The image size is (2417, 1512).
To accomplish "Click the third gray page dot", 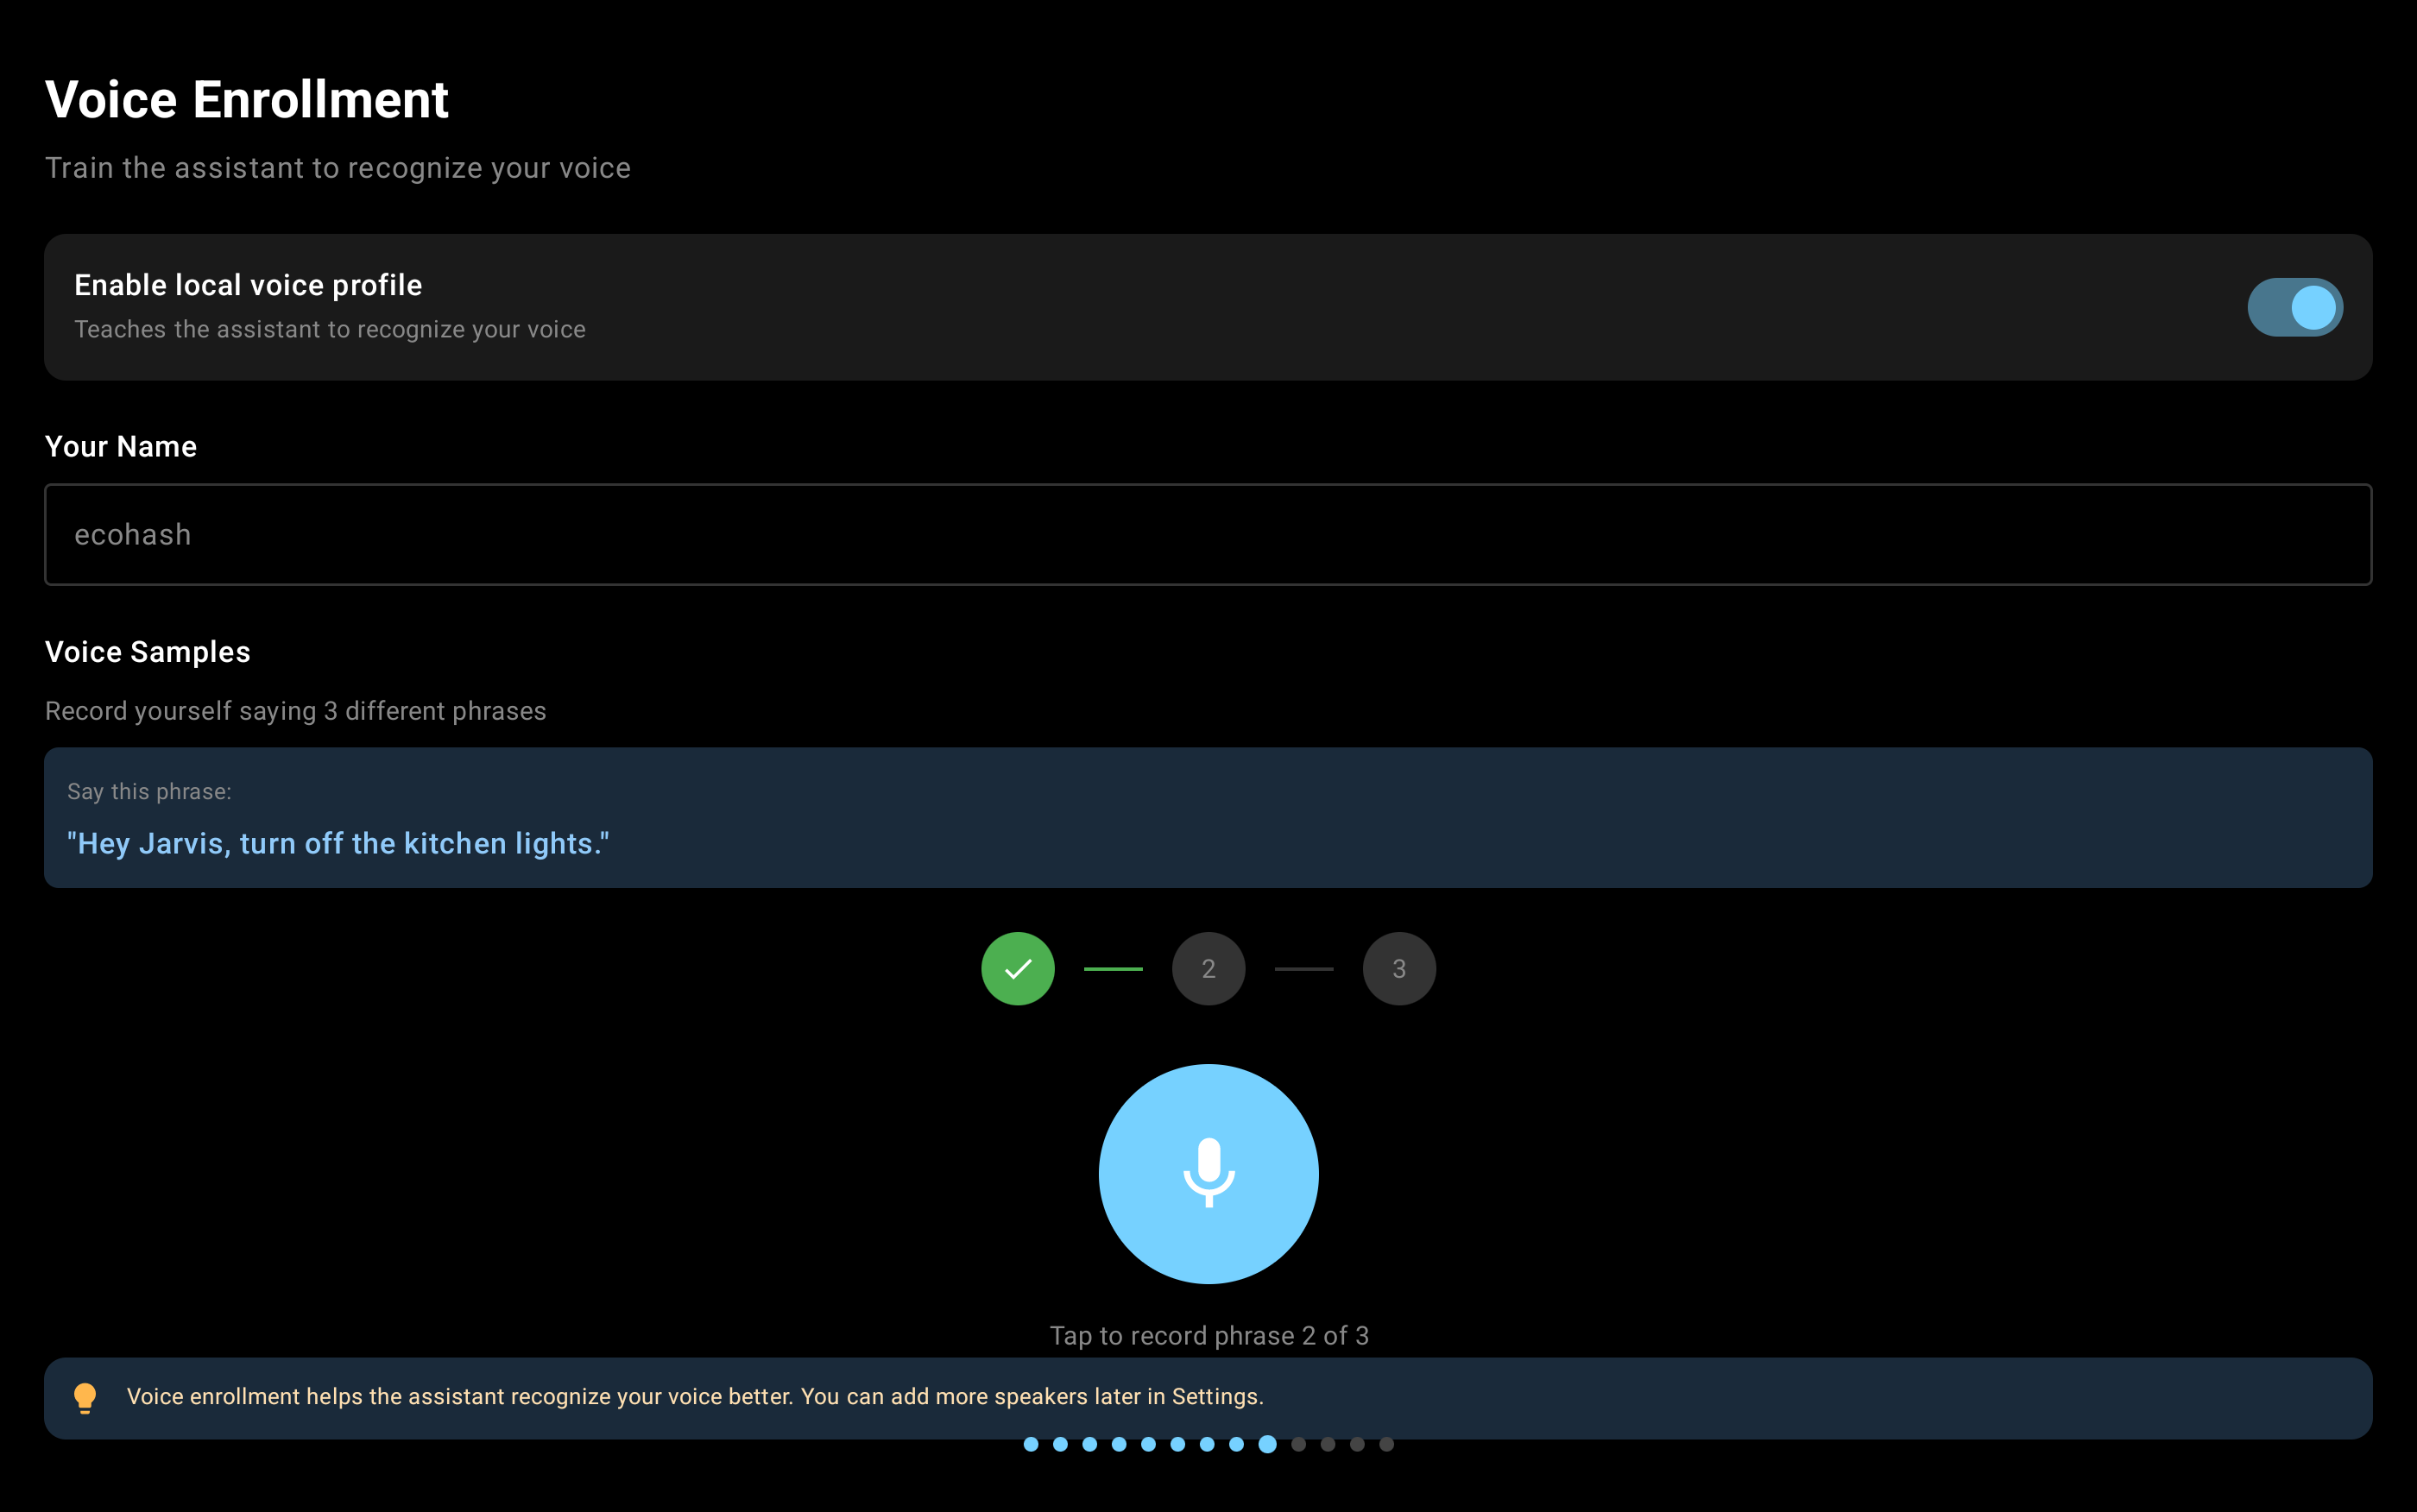I will [x=1357, y=1444].
